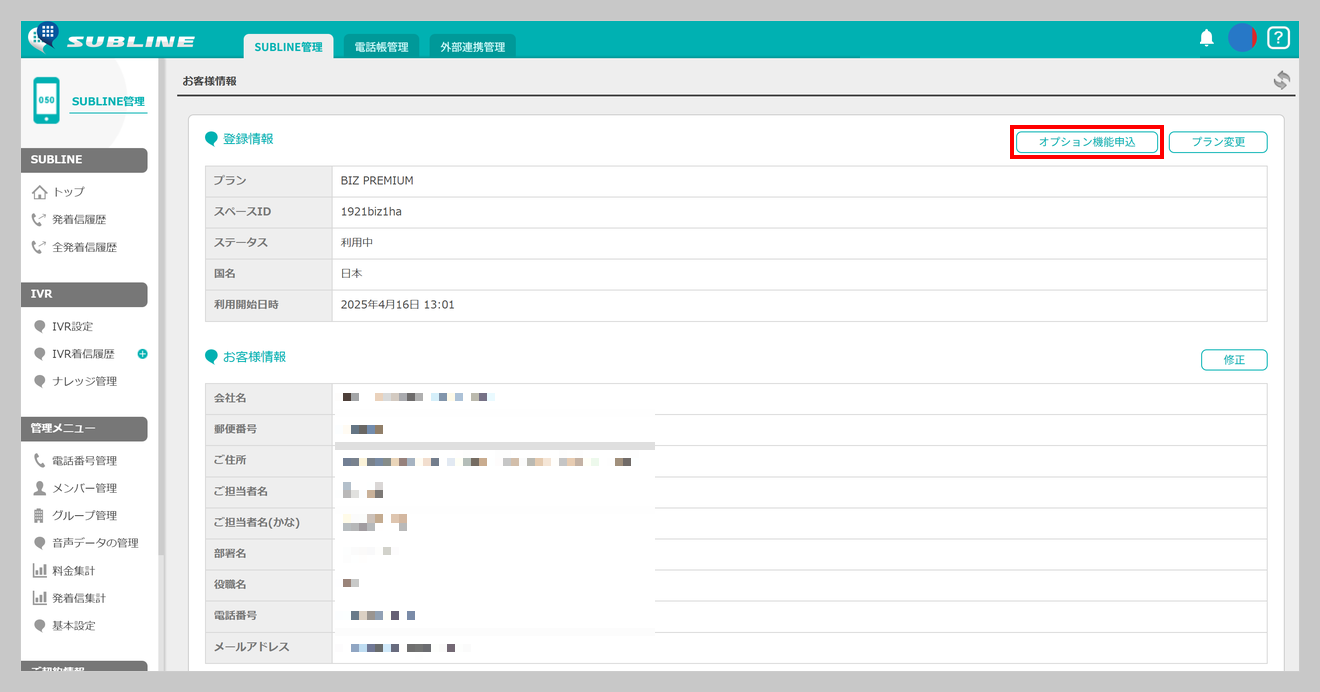Click the プラン変更 button
This screenshot has height=692, width=1320.
point(1218,142)
